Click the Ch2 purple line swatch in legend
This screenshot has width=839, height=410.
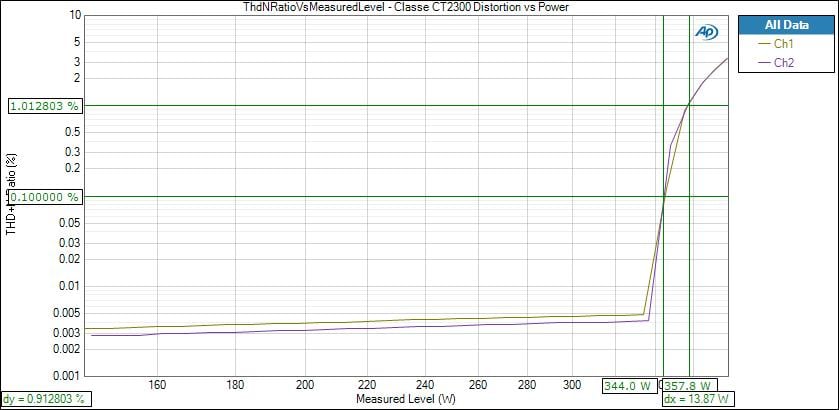[765, 62]
